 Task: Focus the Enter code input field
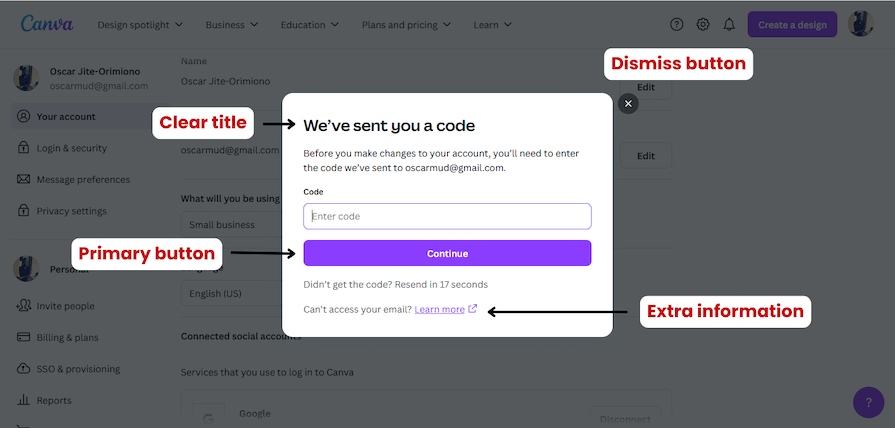point(447,216)
